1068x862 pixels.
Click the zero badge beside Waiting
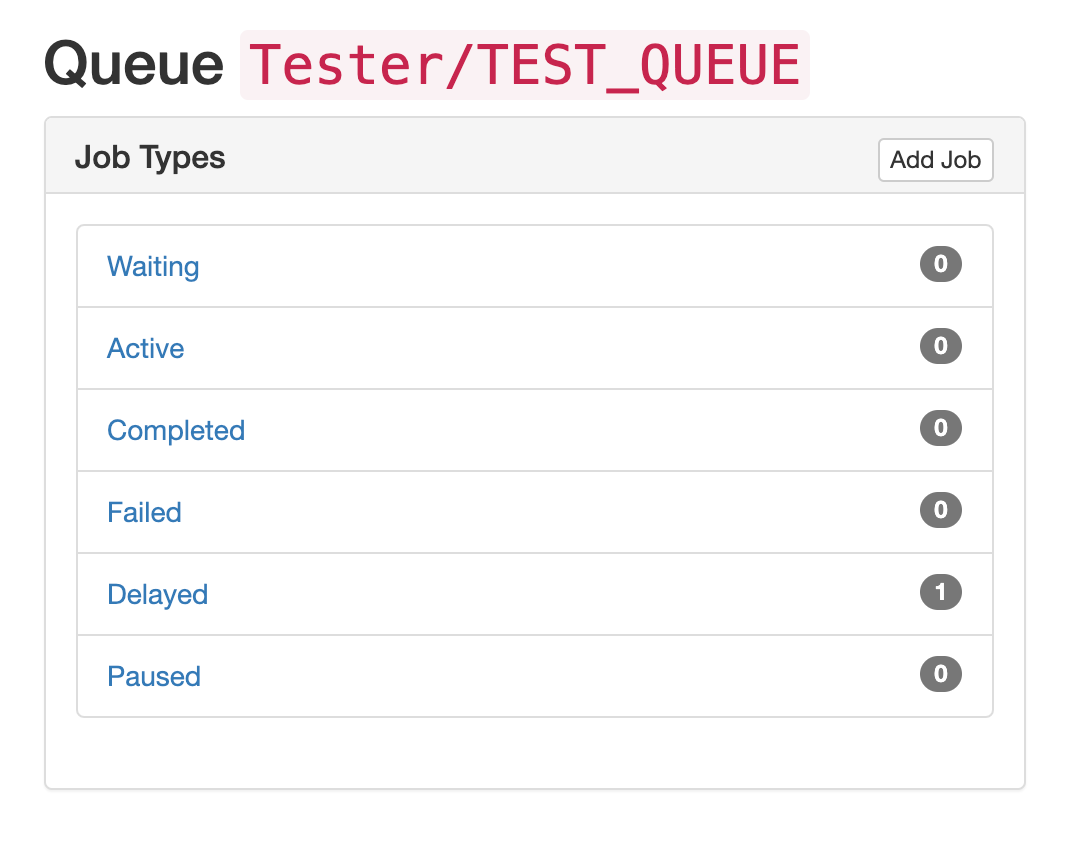(x=940, y=264)
